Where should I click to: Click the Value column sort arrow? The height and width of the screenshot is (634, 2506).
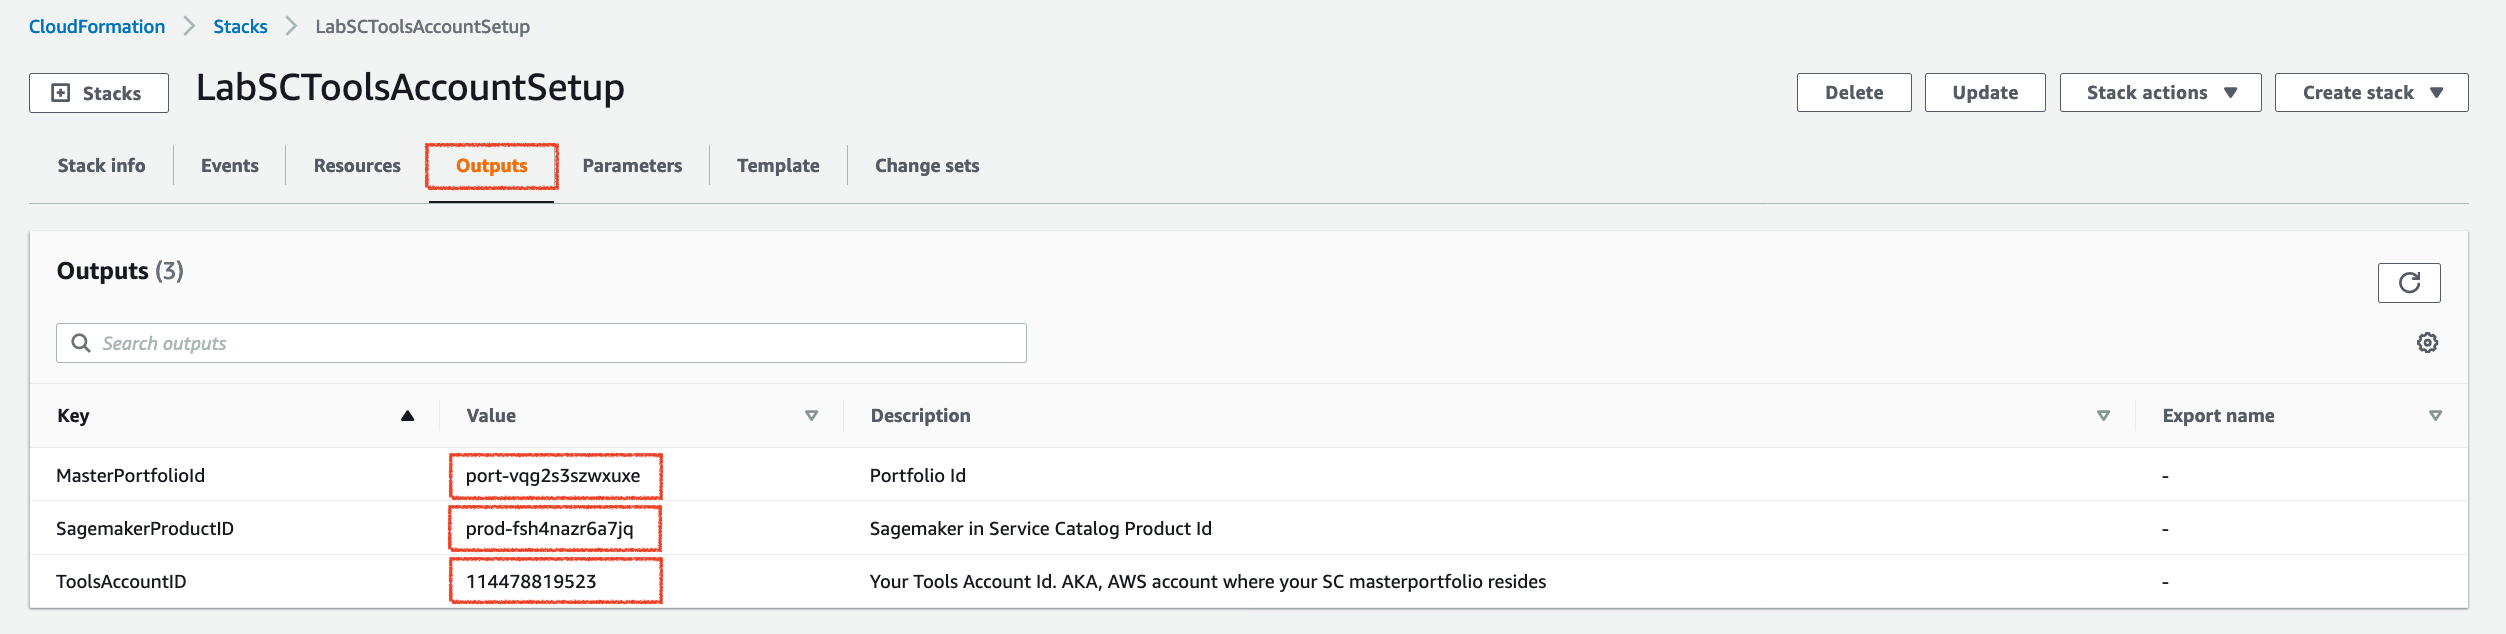pos(811,416)
